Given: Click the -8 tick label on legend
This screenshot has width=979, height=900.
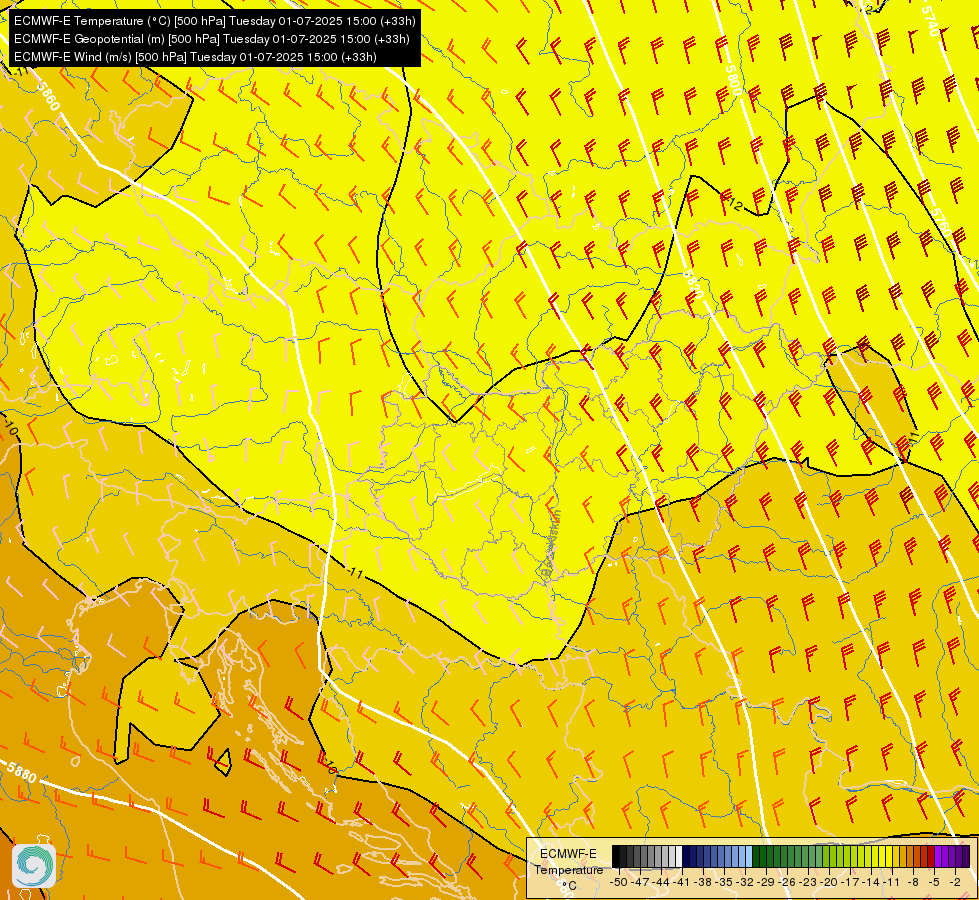Looking at the screenshot, I should pos(913,883).
